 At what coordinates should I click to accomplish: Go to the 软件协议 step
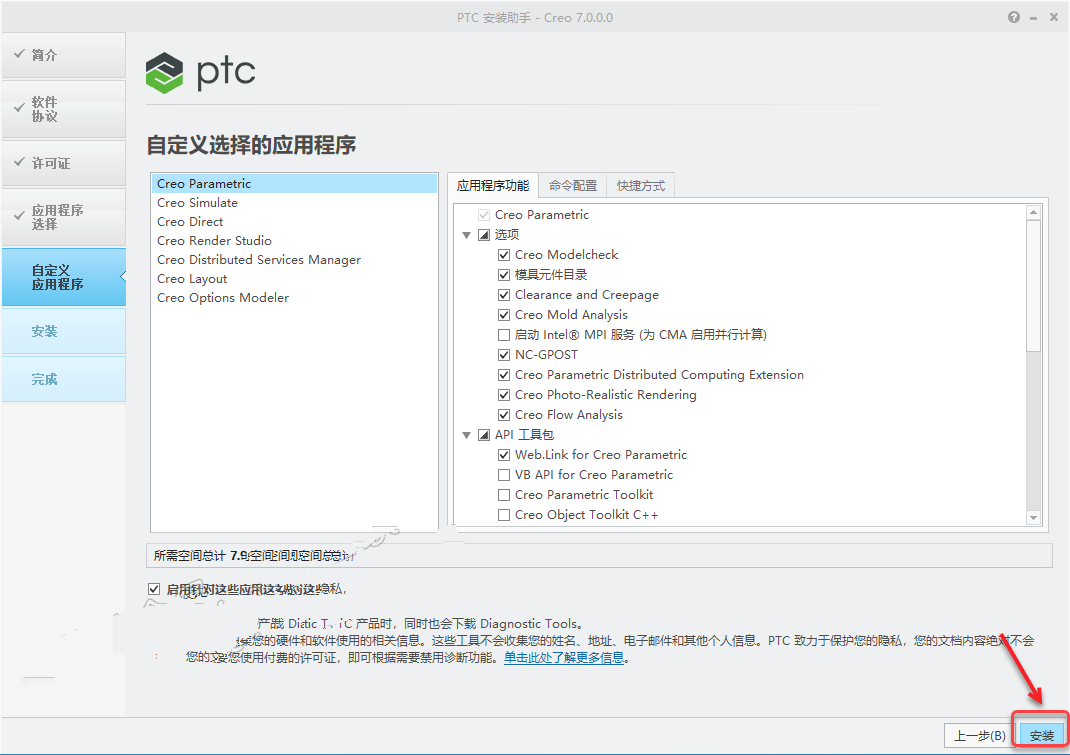click(x=63, y=109)
